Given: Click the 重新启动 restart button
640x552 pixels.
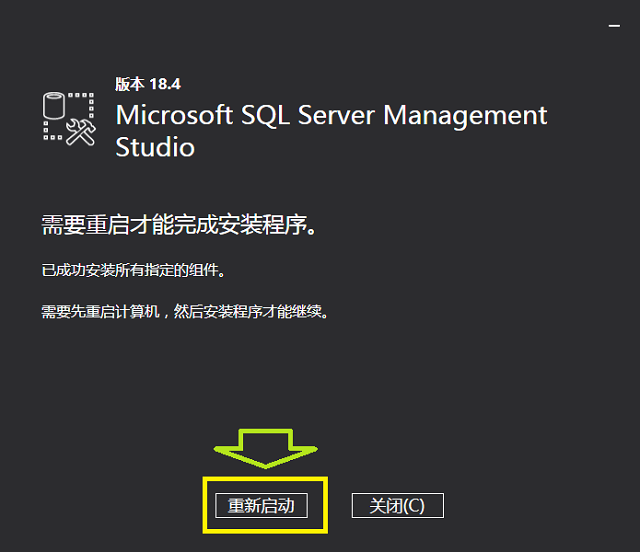Looking at the screenshot, I should (x=261, y=505).
